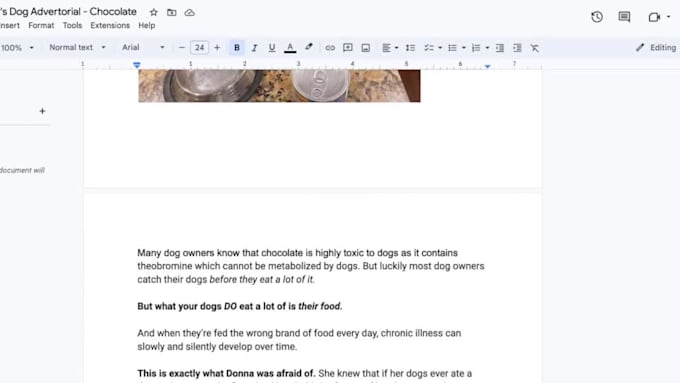Open line and paragraph spacing
This screenshot has width=680, height=383.
tap(410, 48)
